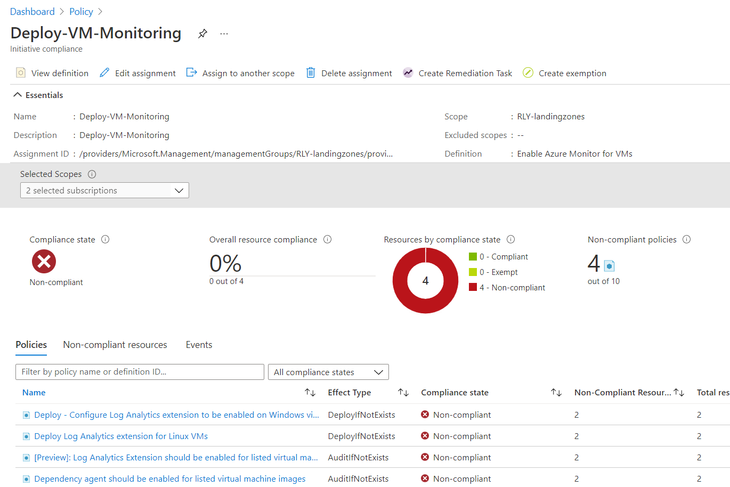
Task: Click the Delete assignment label
Action: pos(357,73)
